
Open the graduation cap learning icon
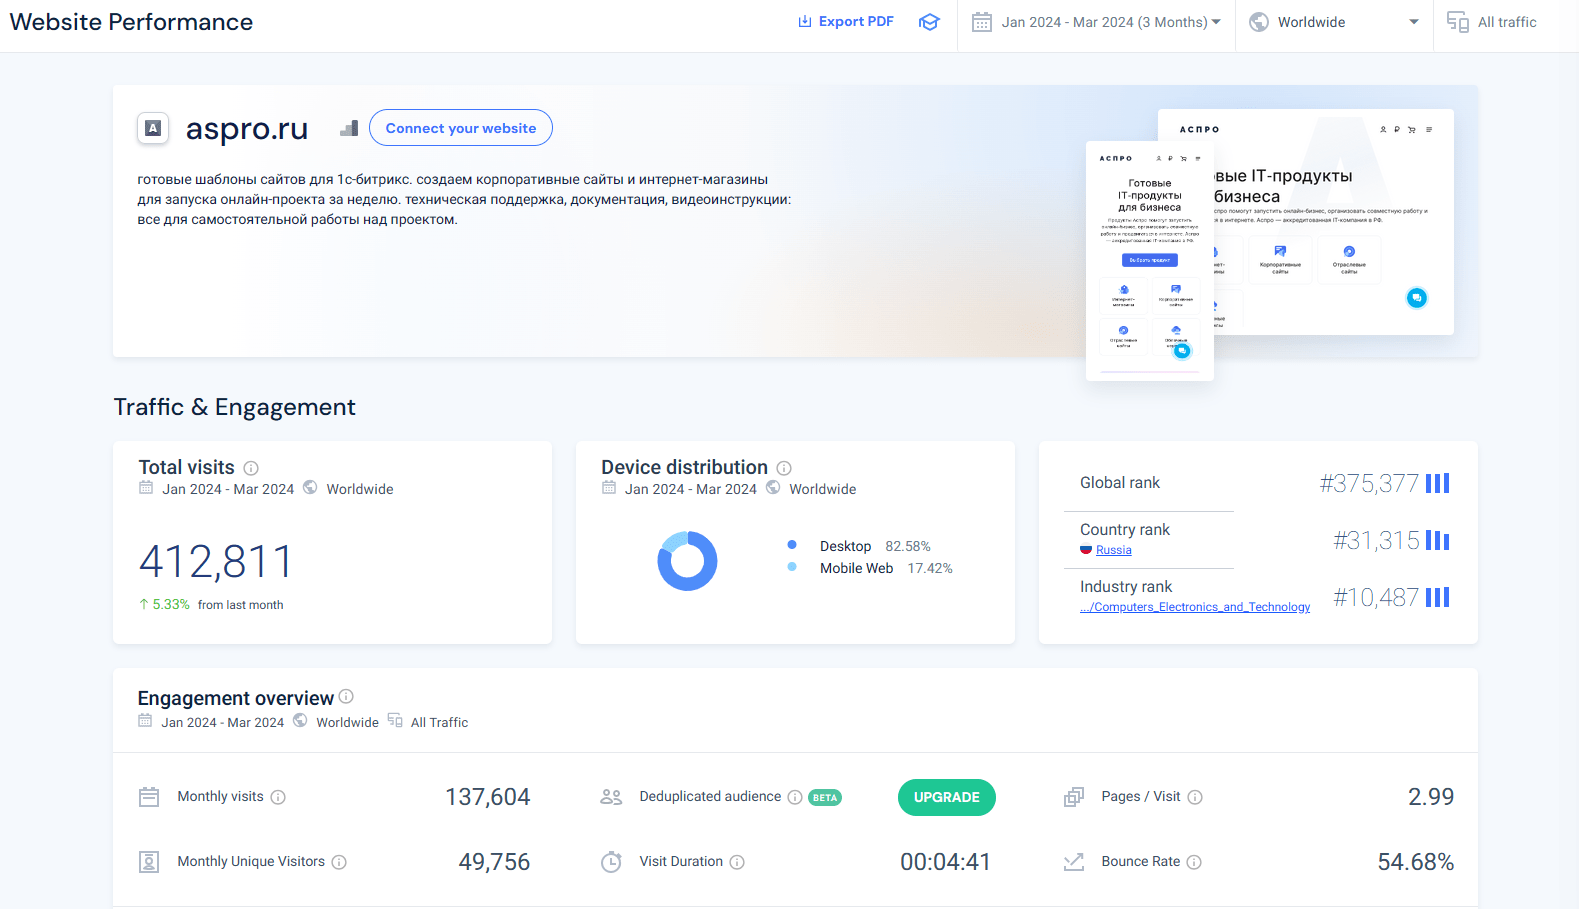click(929, 22)
